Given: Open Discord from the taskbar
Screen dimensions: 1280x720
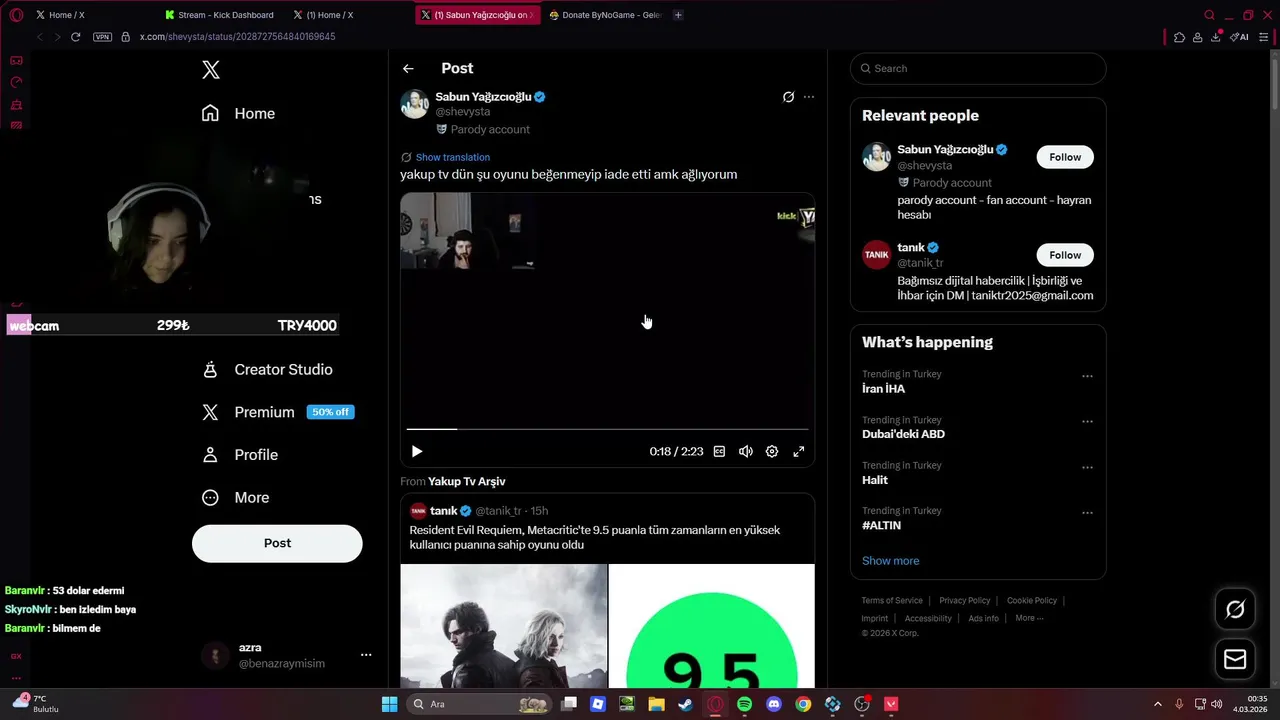Looking at the screenshot, I should (x=773, y=704).
